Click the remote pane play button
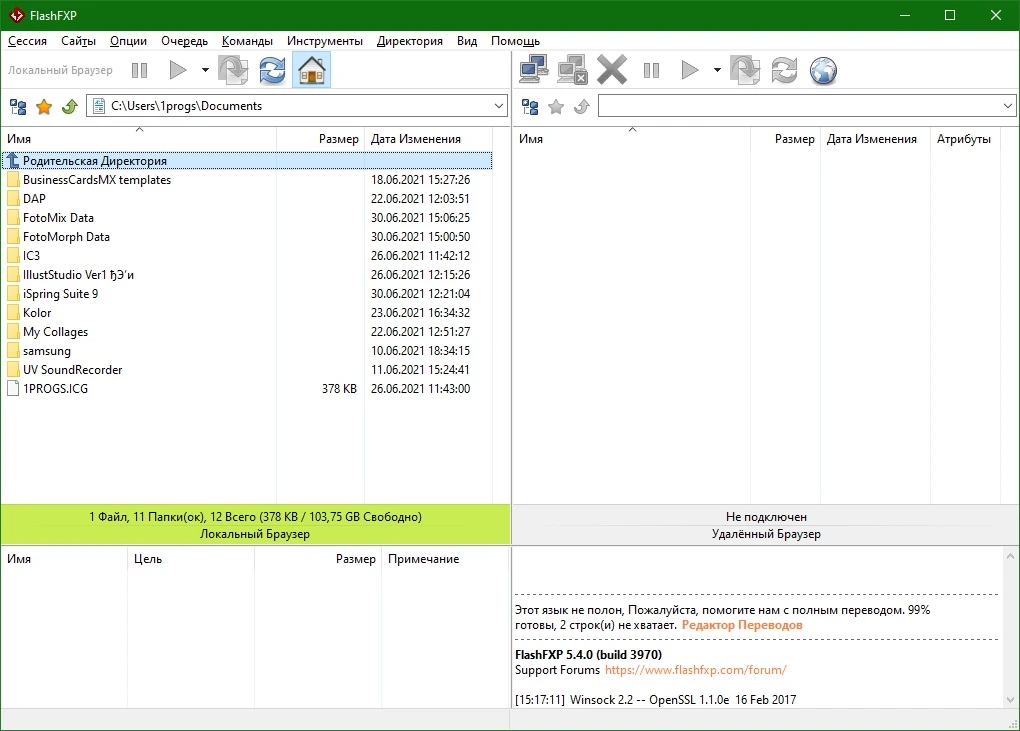 690,70
